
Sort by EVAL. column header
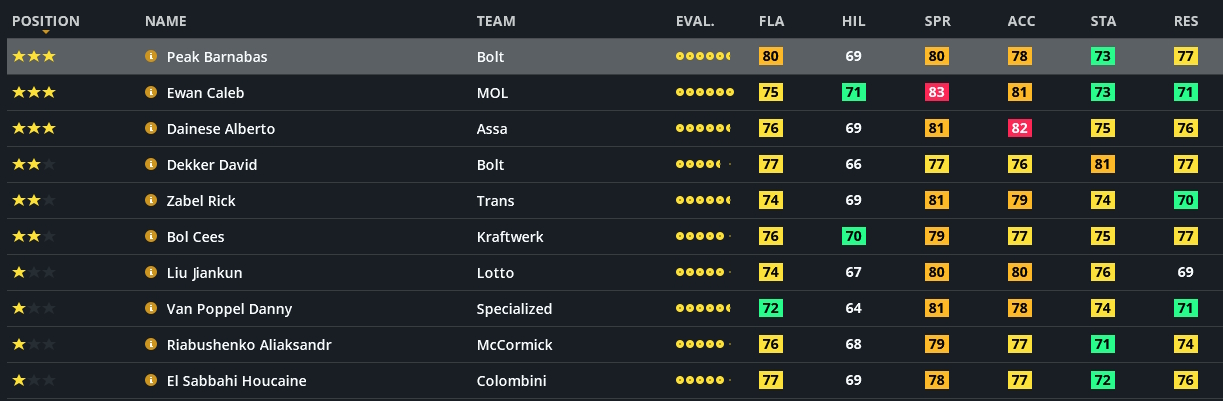pyautogui.click(x=695, y=21)
